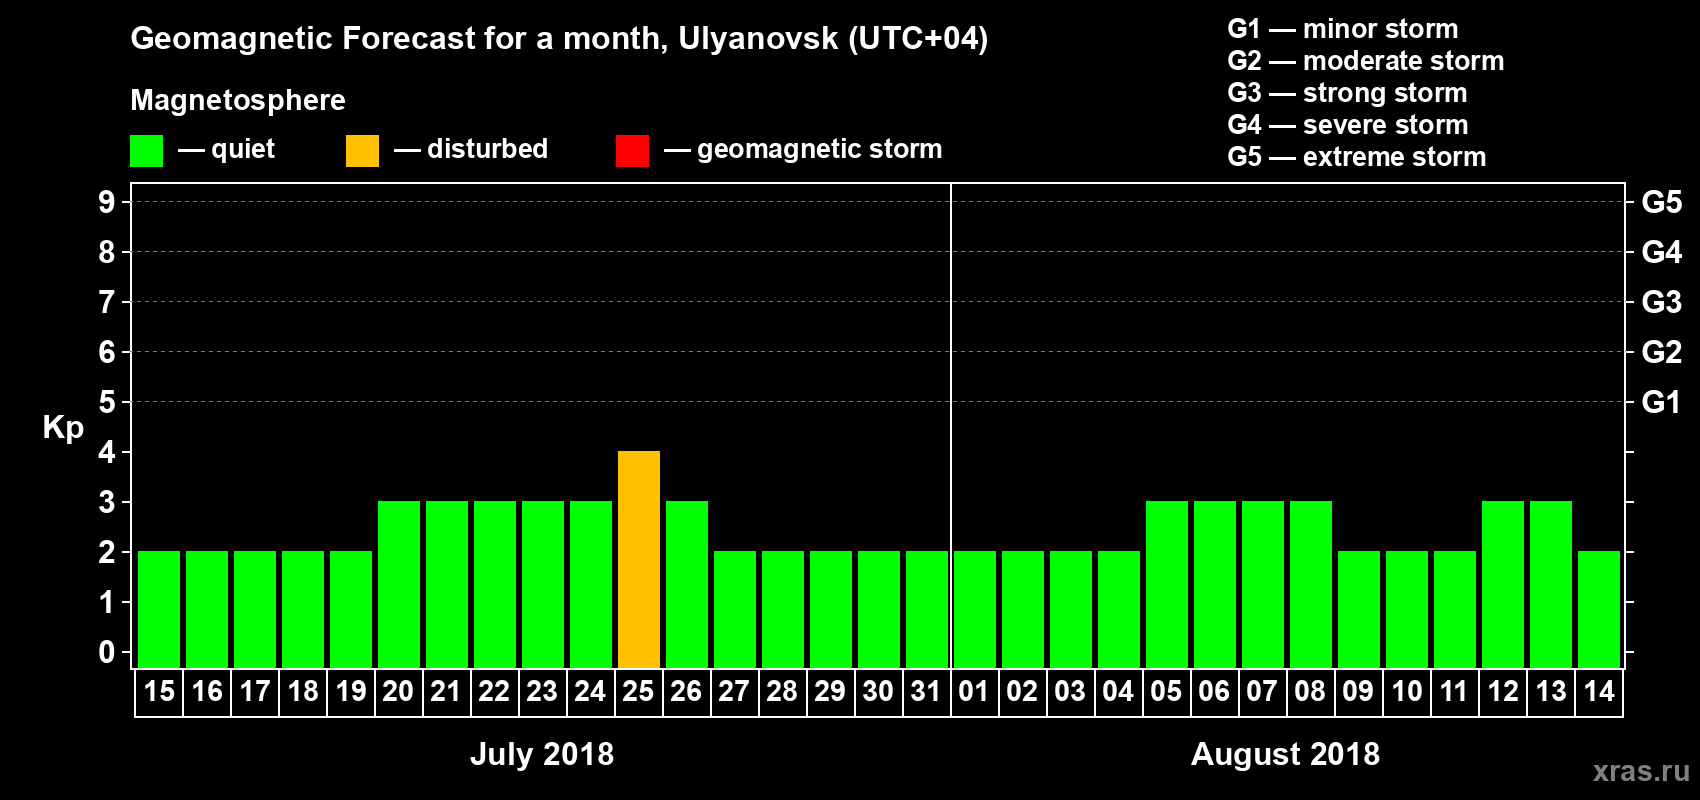This screenshot has width=1700, height=800.
Task: Click date label 15 on the axis
Action: coord(159,691)
